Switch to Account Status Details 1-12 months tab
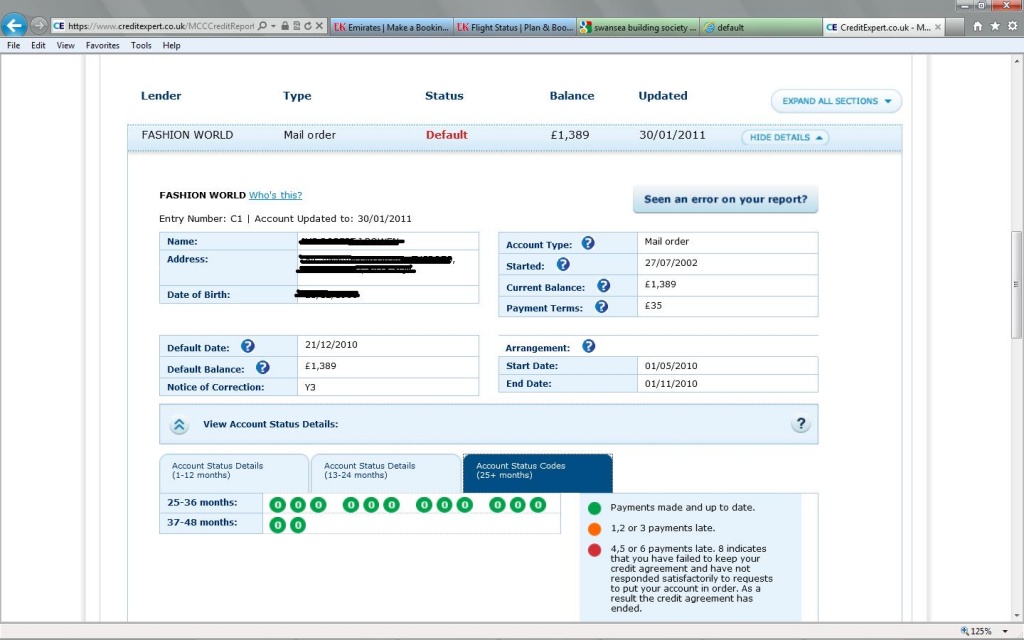This screenshot has width=1024, height=640. click(233, 471)
